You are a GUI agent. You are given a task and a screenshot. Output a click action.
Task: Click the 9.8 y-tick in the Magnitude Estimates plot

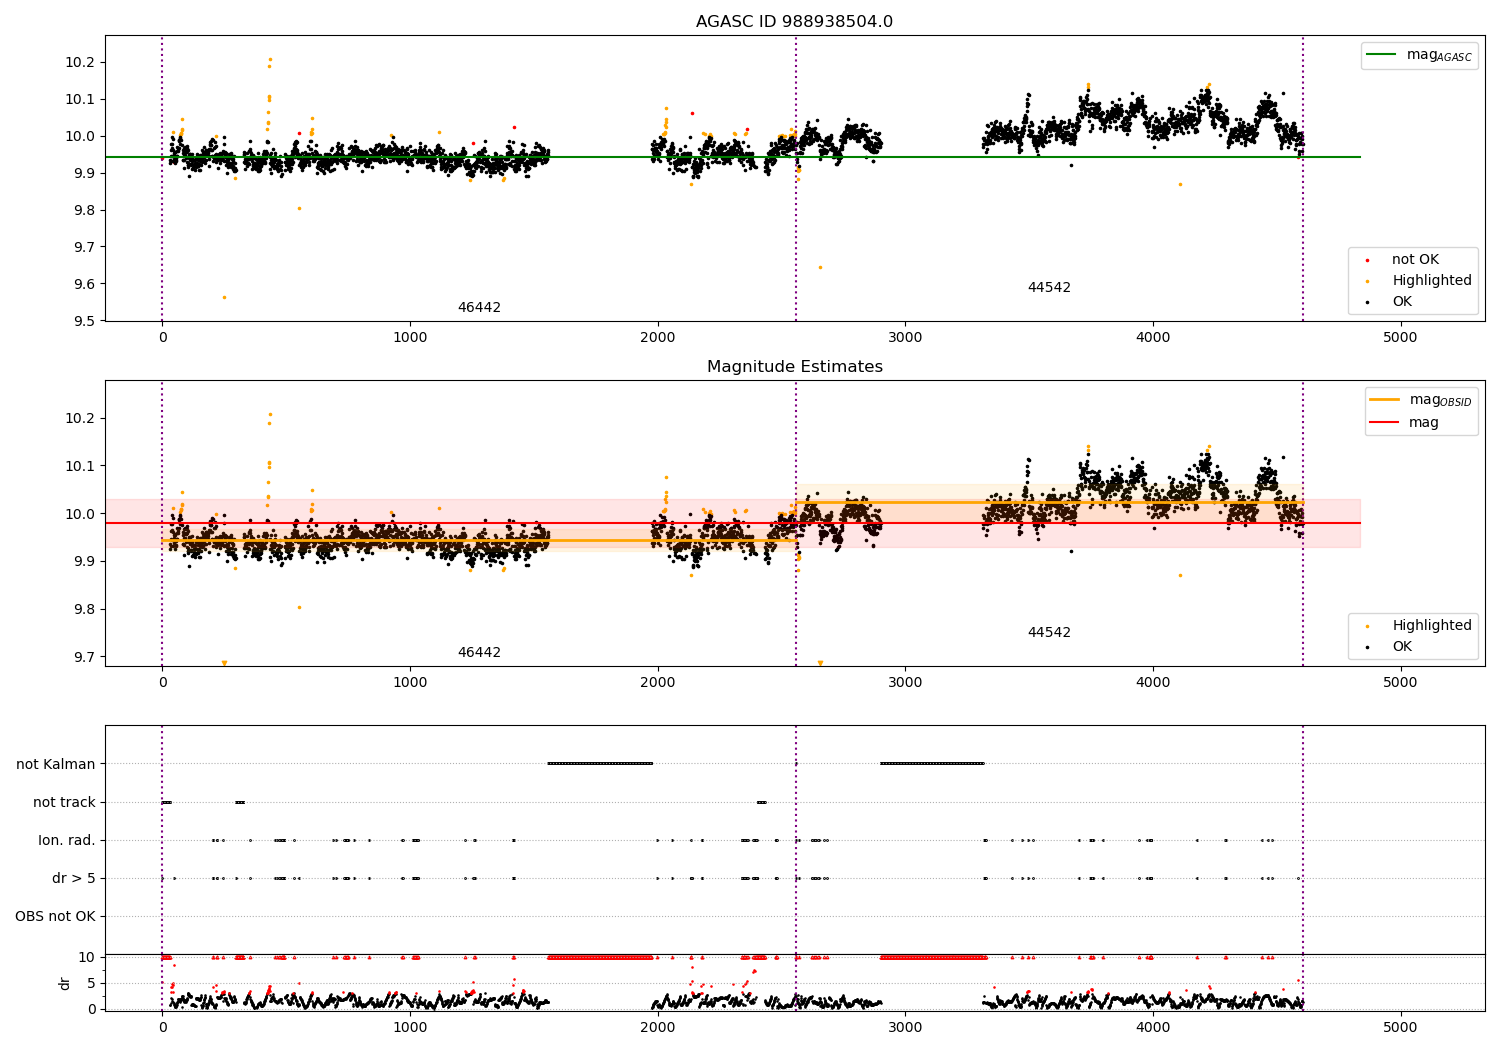click(85, 609)
